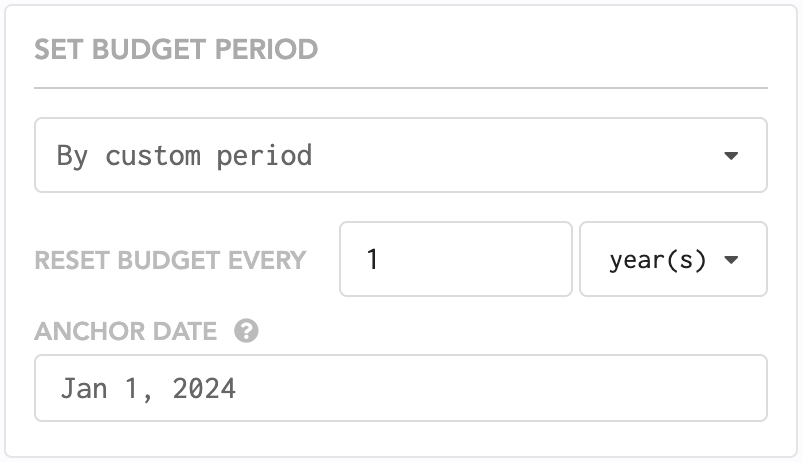This screenshot has height=462, width=802.
Task: Click the RESET BUDGET EVERY label
Action: (x=170, y=260)
